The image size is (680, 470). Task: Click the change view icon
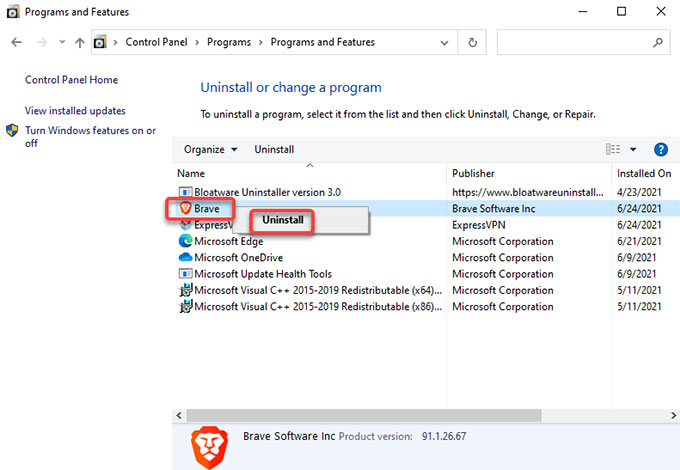613,149
